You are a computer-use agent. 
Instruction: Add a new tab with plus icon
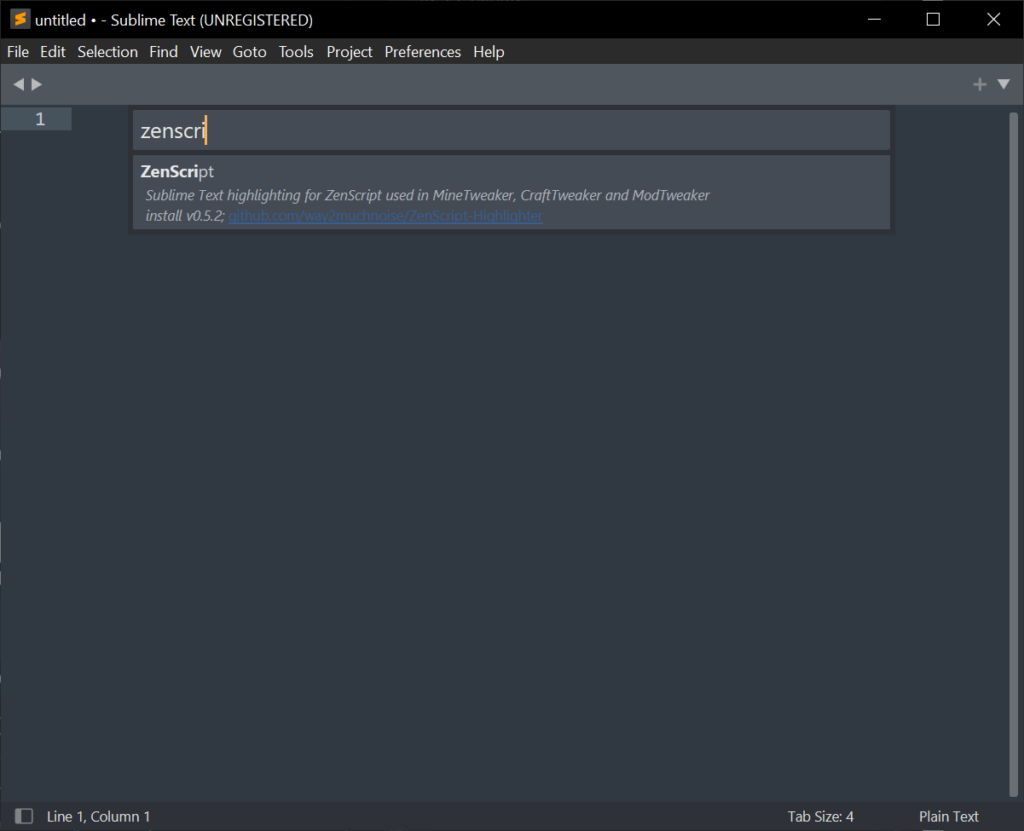979,84
